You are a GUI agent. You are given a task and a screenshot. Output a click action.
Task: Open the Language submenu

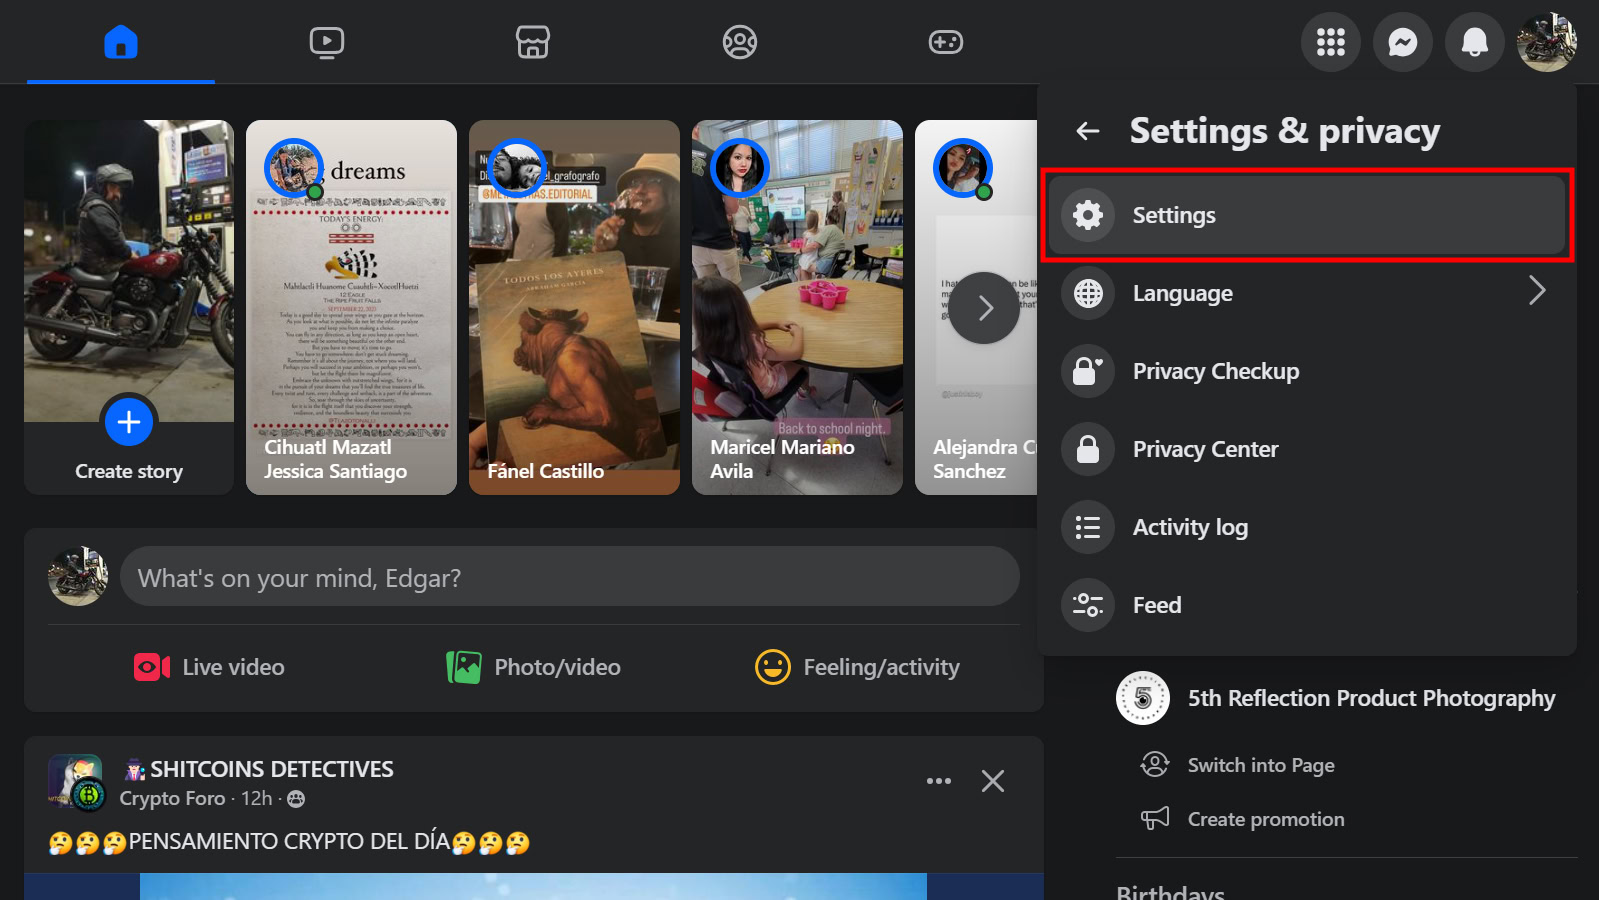point(1307,293)
